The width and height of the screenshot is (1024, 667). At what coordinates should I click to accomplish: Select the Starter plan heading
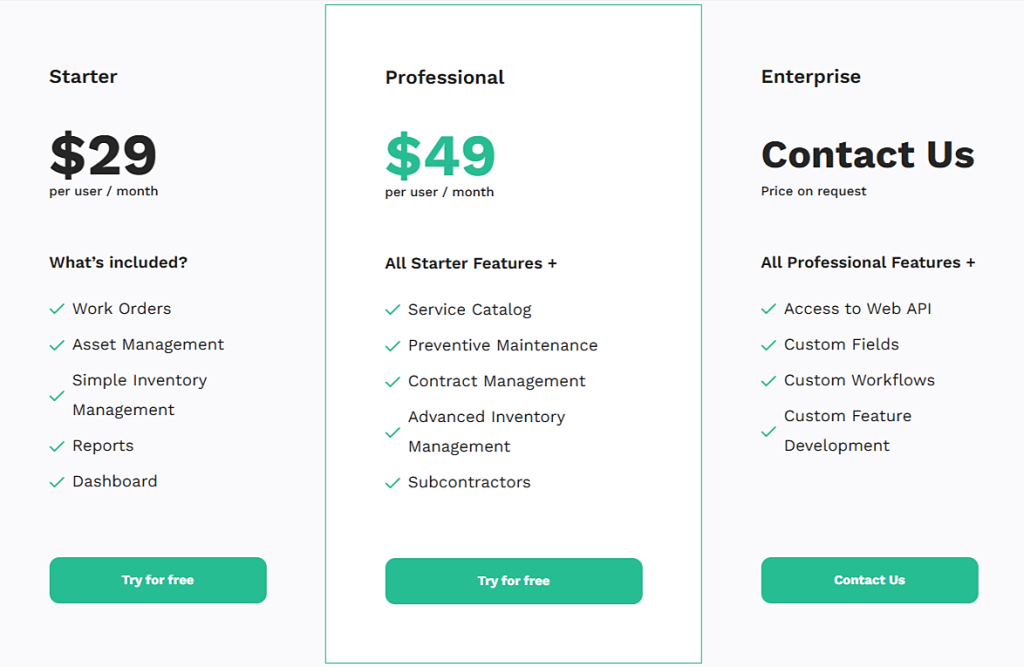pyautogui.click(x=83, y=76)
